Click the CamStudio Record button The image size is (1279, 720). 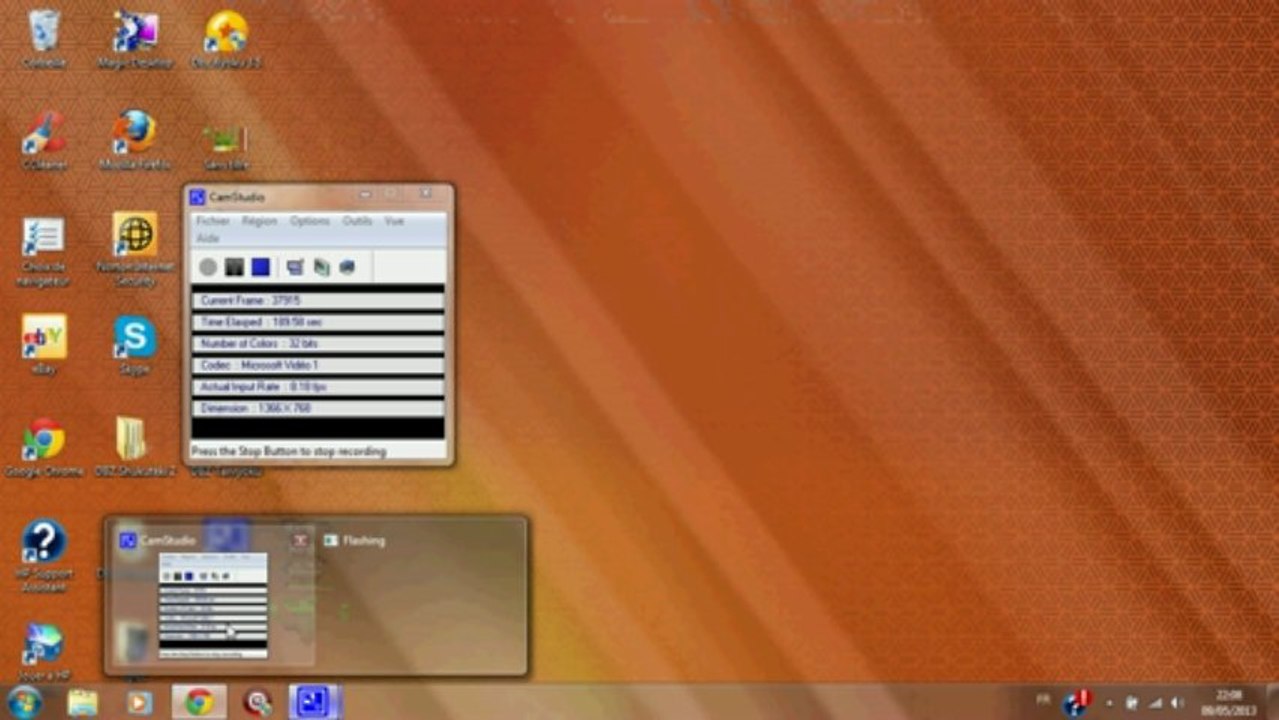(x=208, y=267)
